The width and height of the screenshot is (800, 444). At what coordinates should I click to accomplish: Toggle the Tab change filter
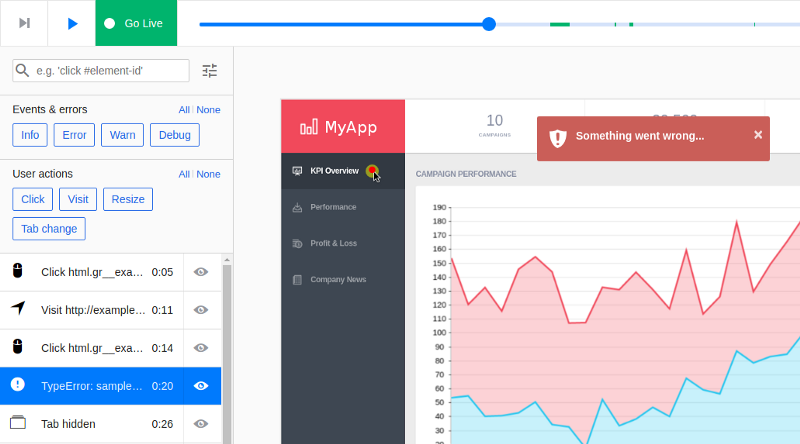click(49, 229)
